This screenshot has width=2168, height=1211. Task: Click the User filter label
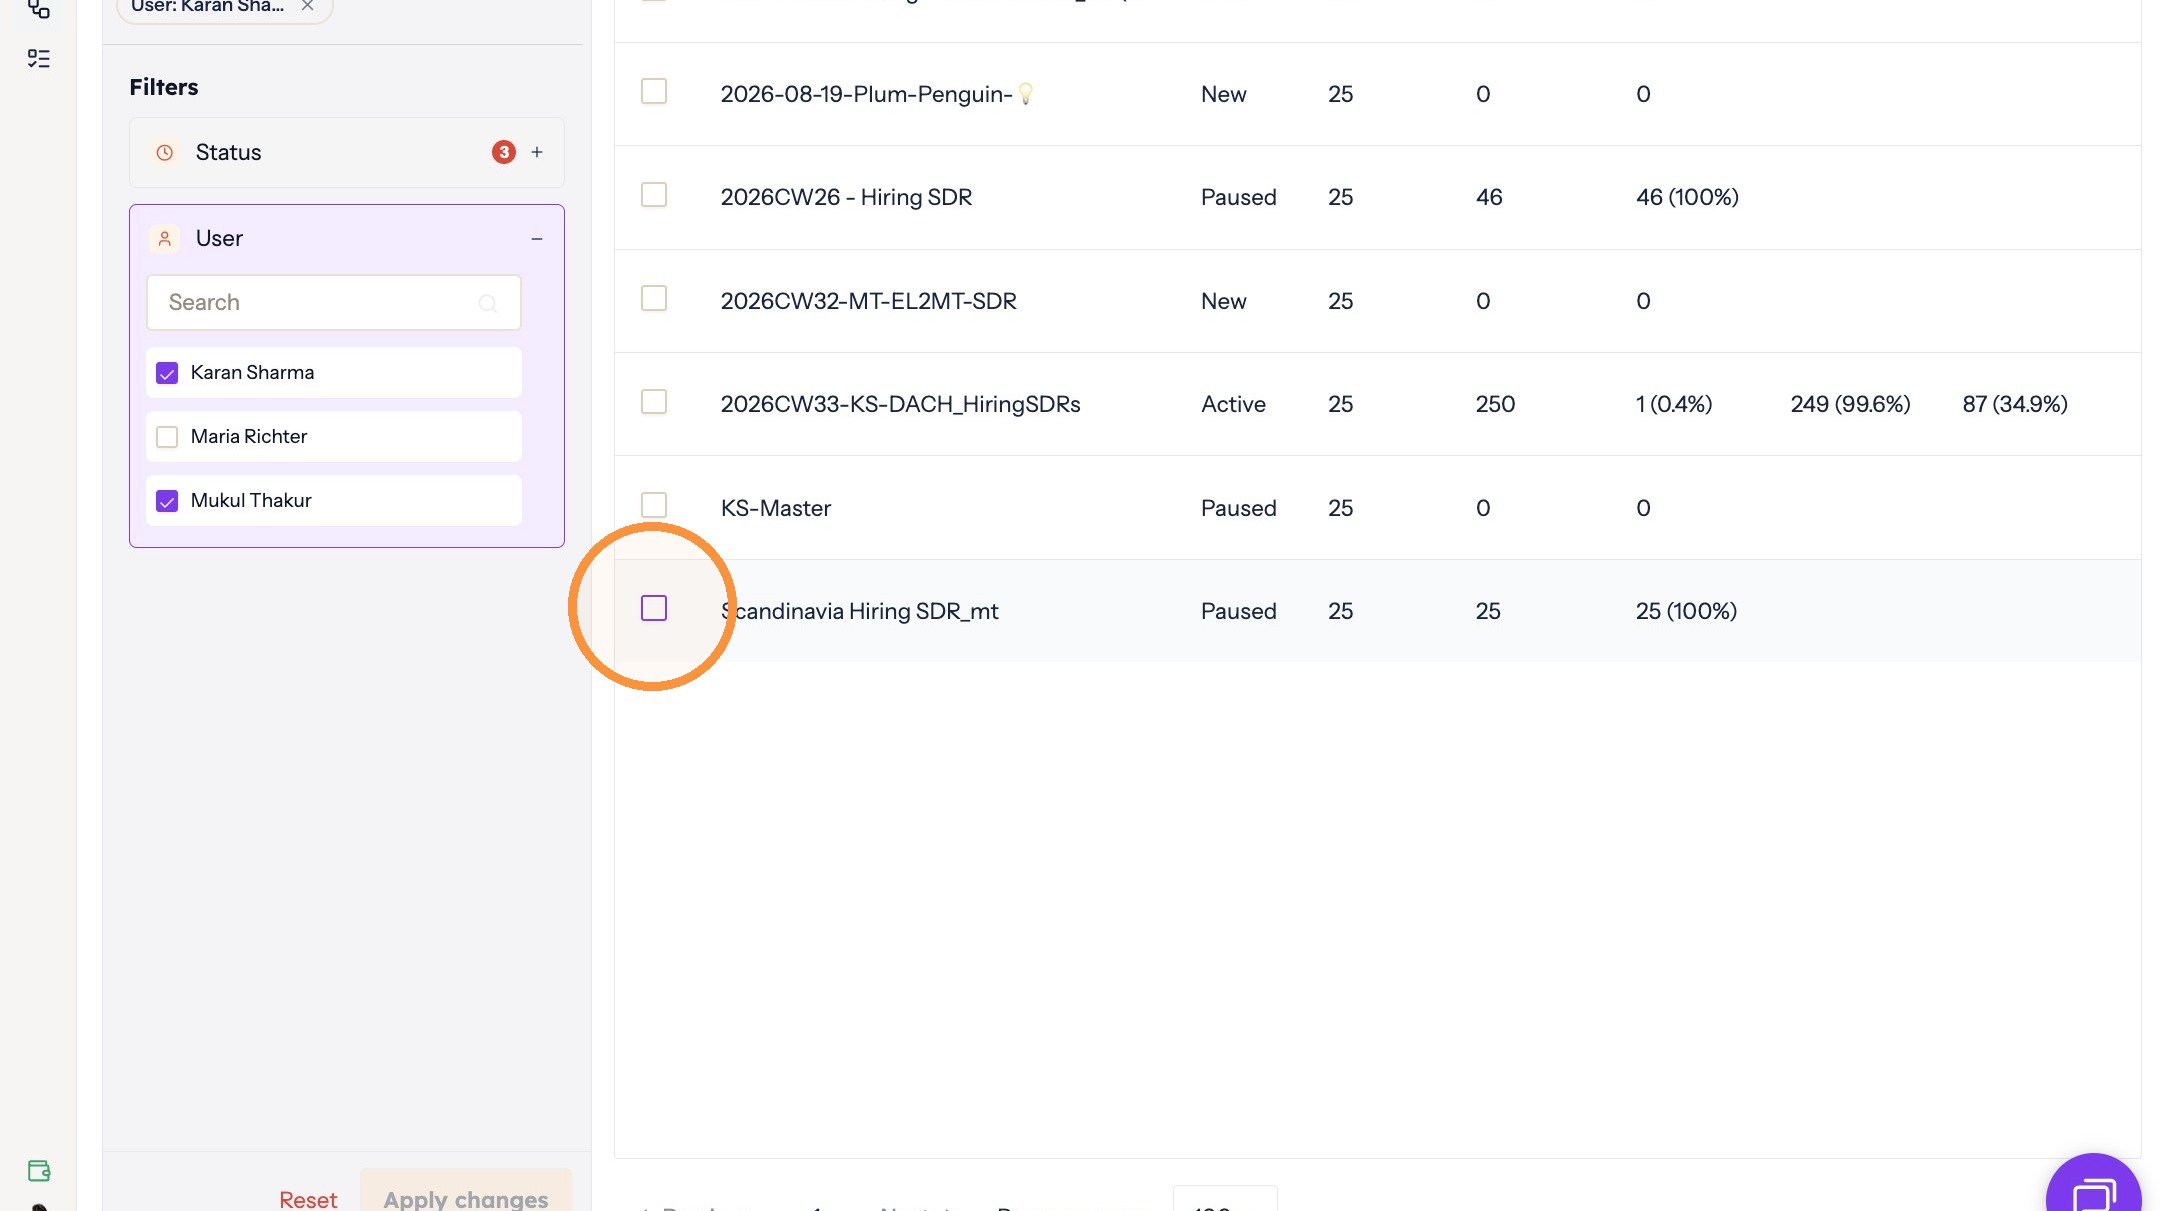219,238
